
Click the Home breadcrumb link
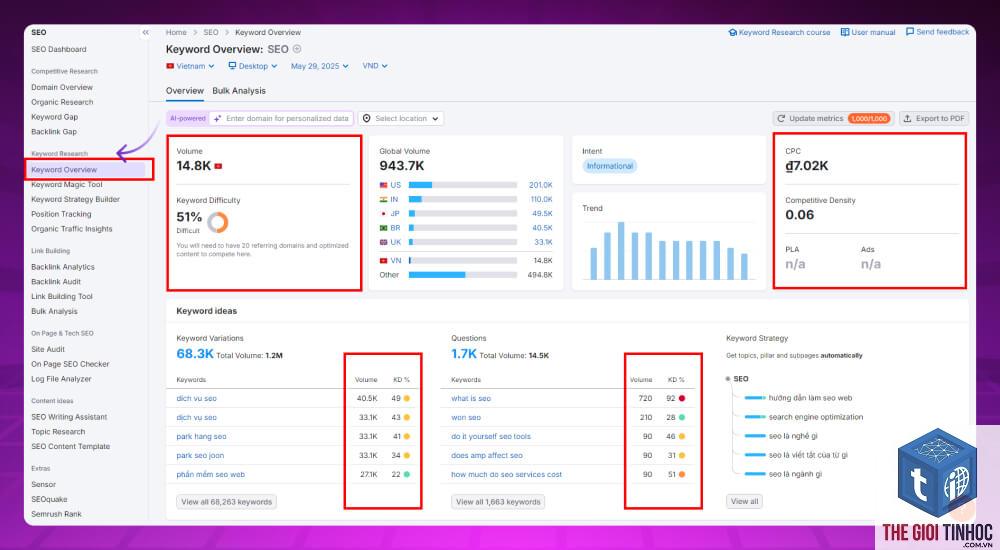176,33
